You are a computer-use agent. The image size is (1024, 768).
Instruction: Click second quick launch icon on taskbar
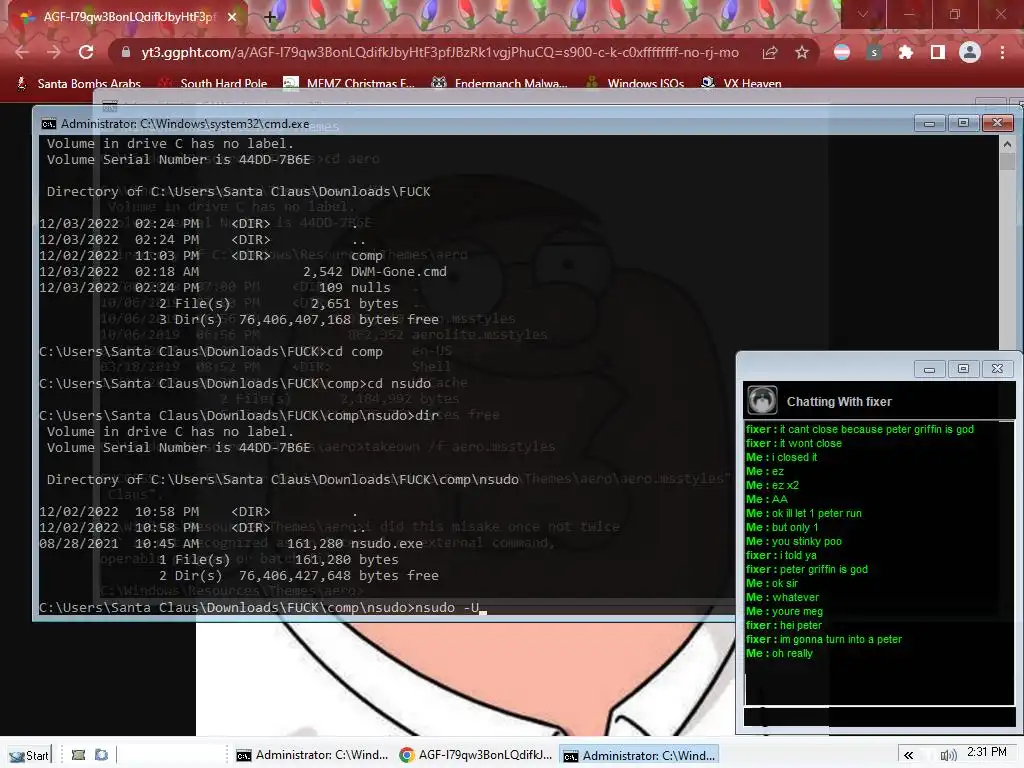coord(101,755)
